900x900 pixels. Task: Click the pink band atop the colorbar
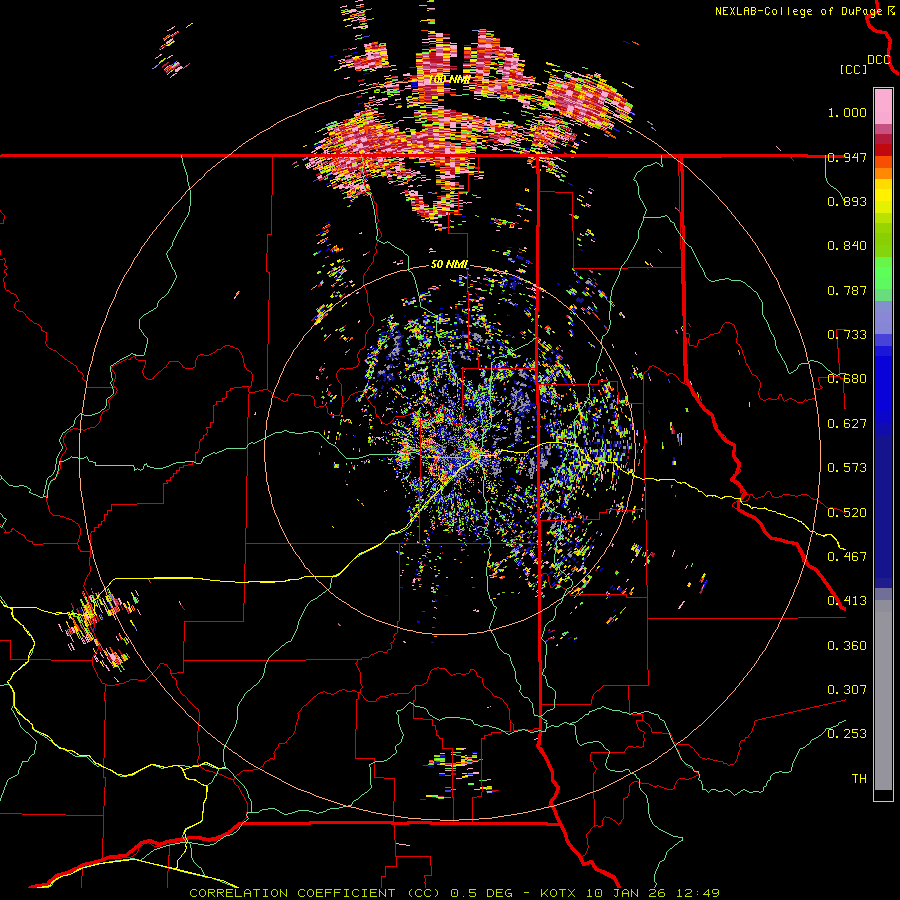(x=883, y=106)
